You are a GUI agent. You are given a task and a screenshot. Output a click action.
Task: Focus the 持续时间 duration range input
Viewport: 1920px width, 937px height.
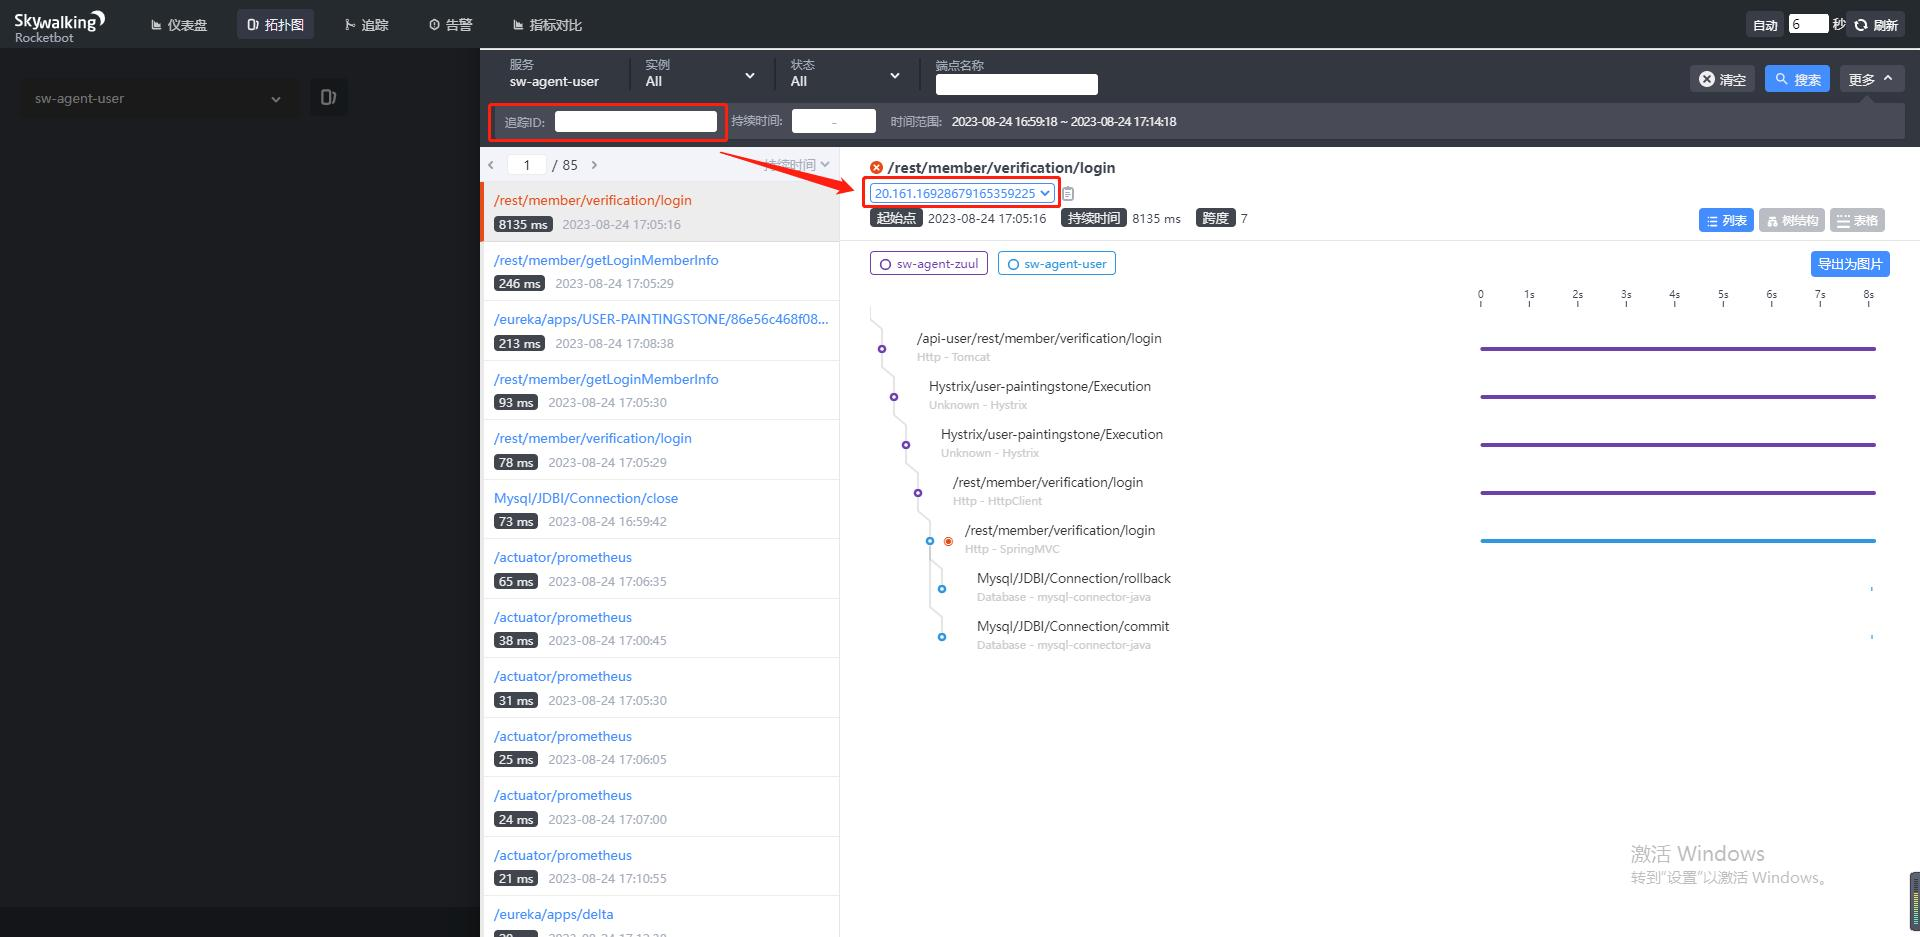[834, 121]
